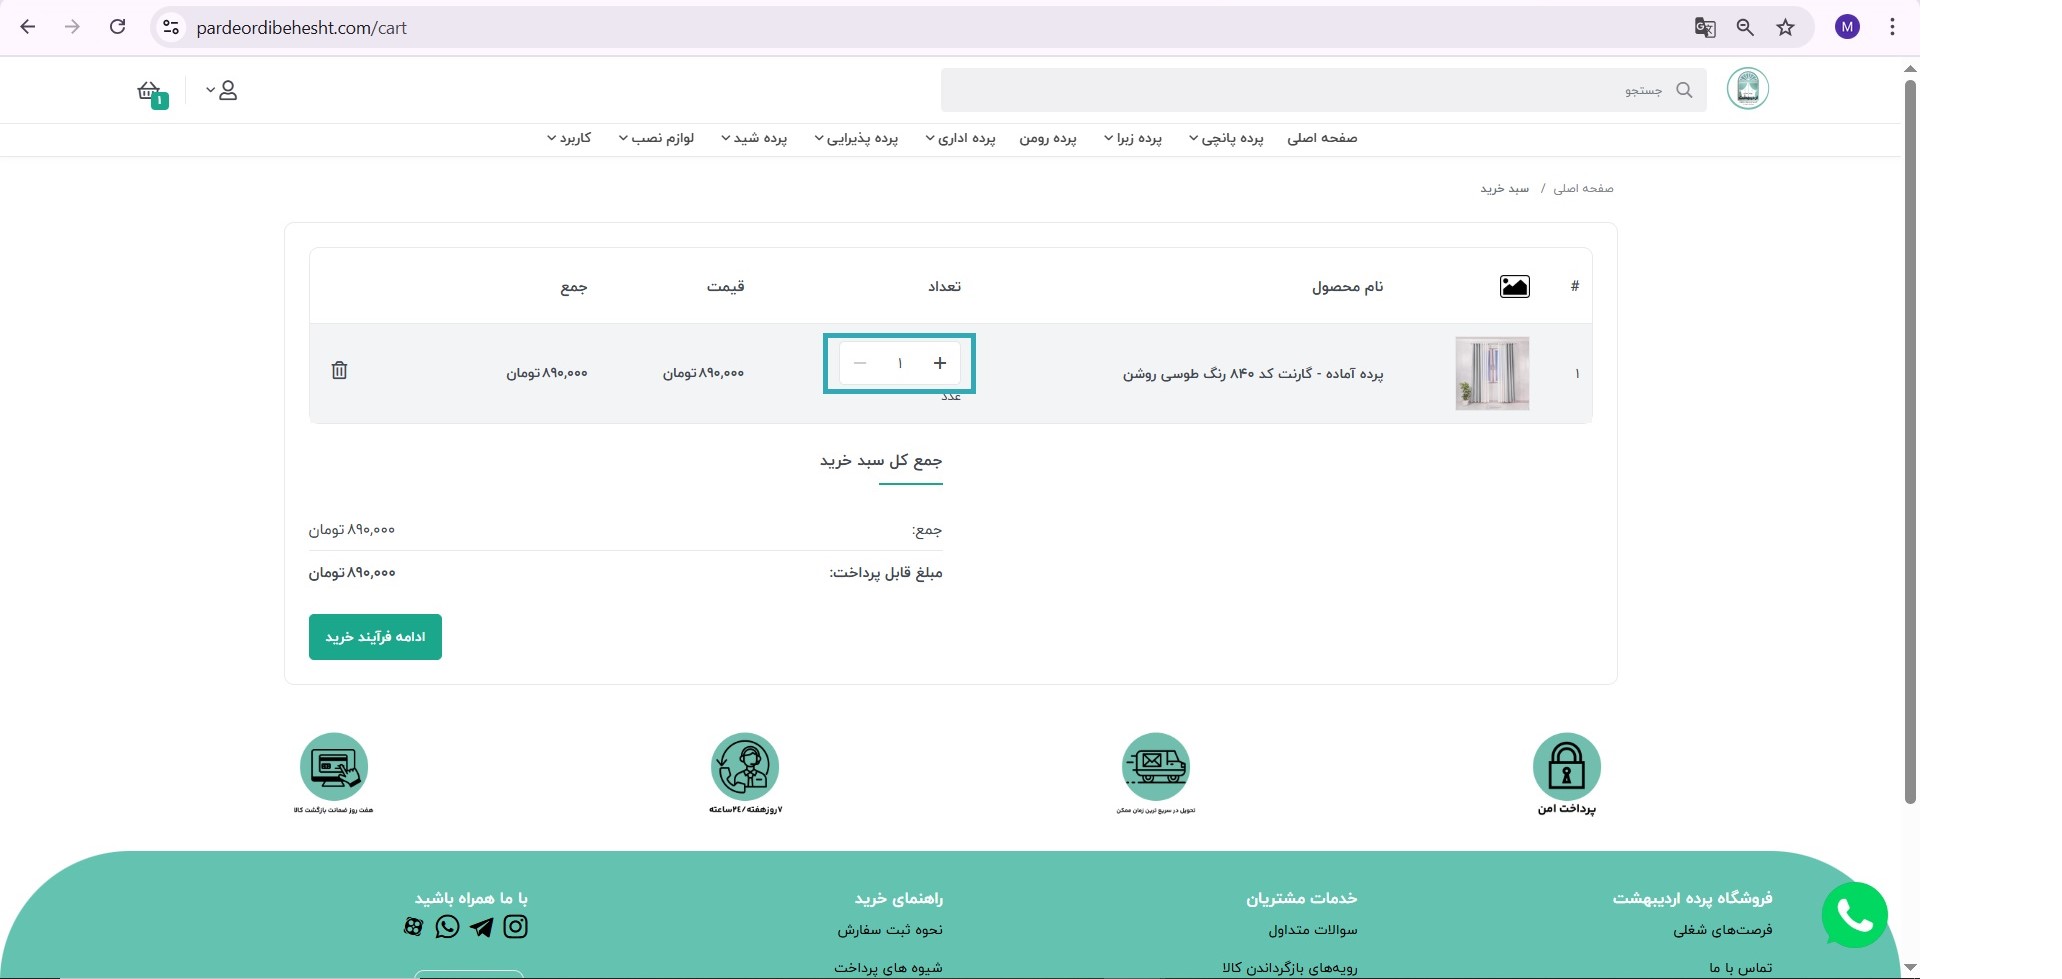Image resolution: width=2062 pixels, height=979 pixels.
Task: Click the store logo next to search bar
Action: point(1748,89)
